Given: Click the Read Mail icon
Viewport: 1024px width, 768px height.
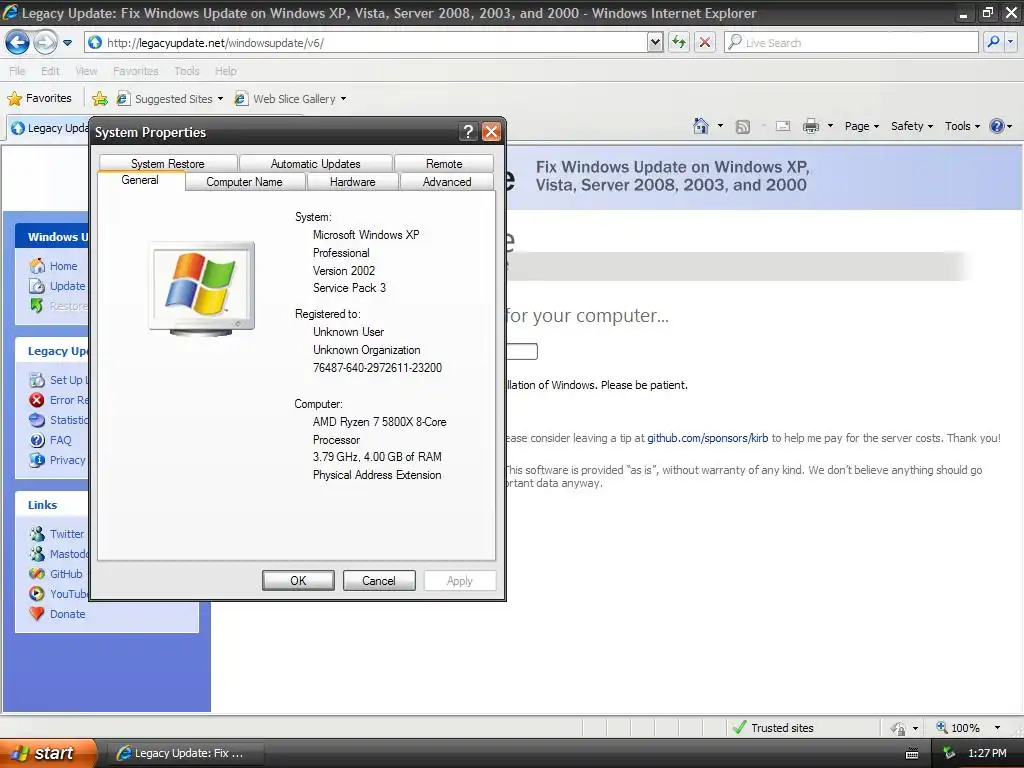Looking at the screenshot, I should tap(783, 126).
